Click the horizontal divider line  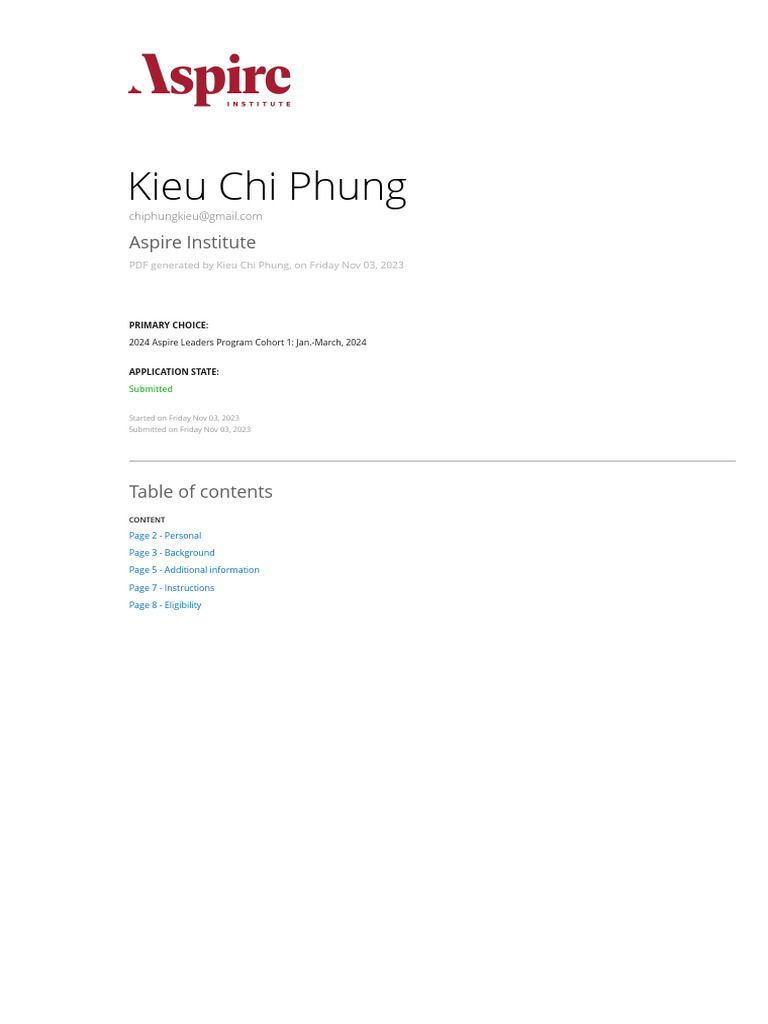click(x=432, y=461)
